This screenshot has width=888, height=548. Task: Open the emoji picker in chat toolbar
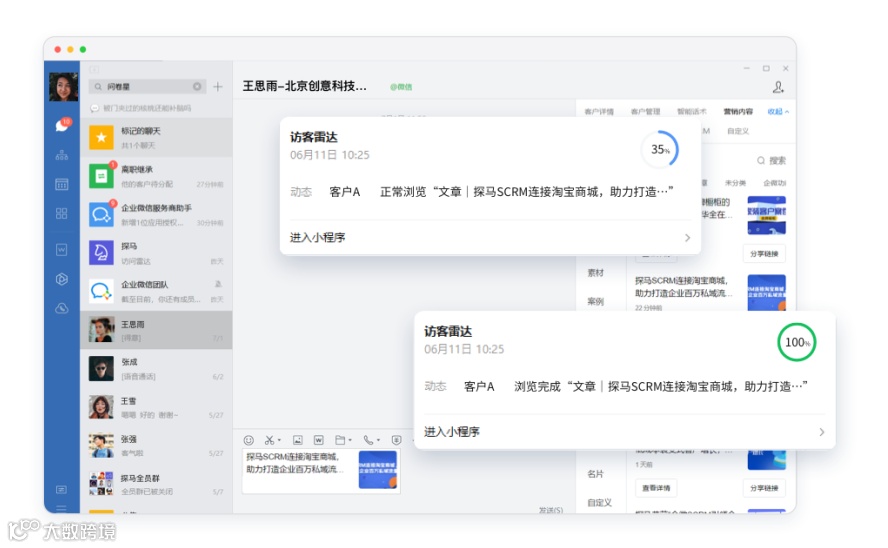(x=249, y=440)
